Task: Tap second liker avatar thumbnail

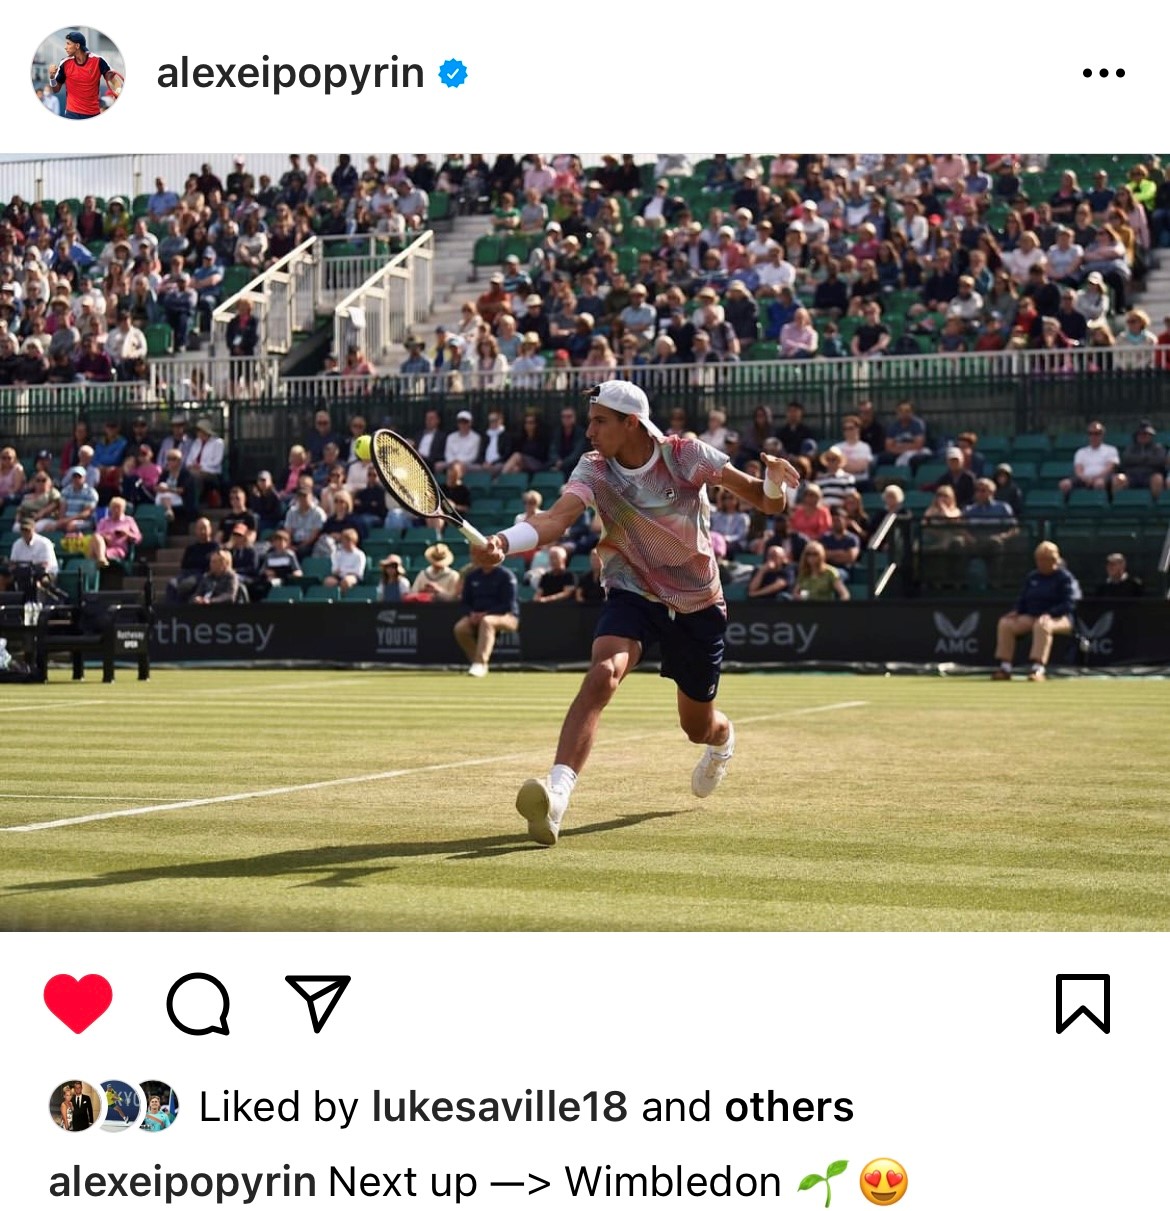Action: (118, 1106)
